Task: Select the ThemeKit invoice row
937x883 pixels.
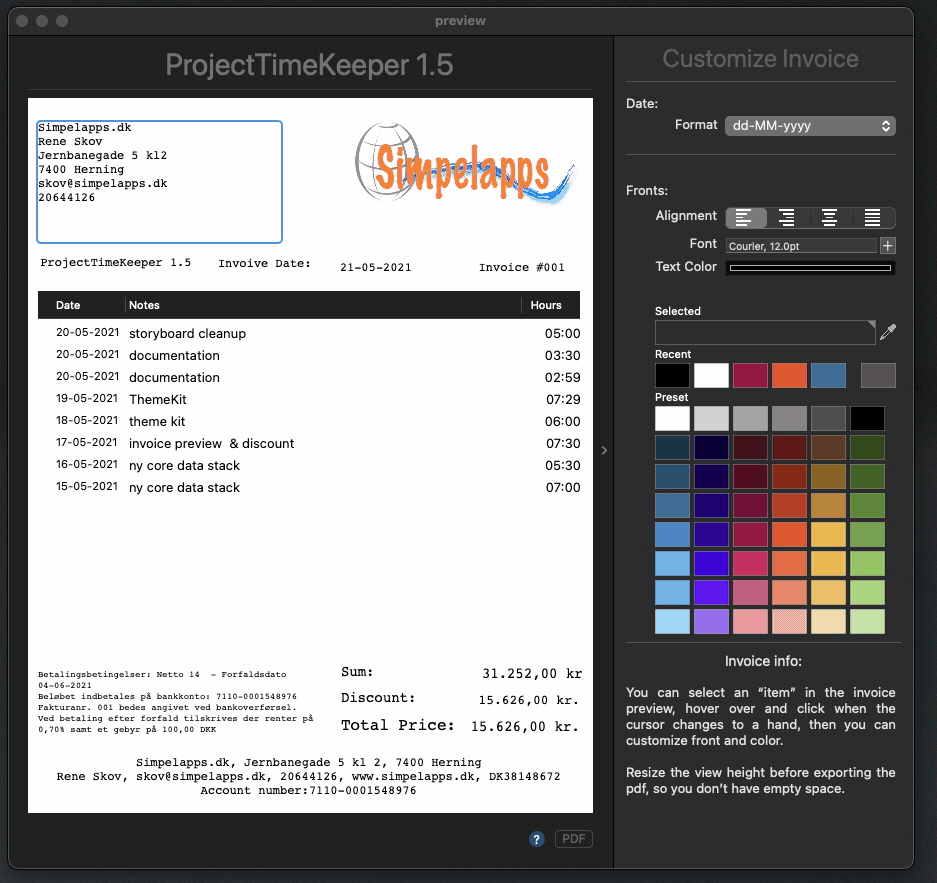Action: (x=309, y=399)
